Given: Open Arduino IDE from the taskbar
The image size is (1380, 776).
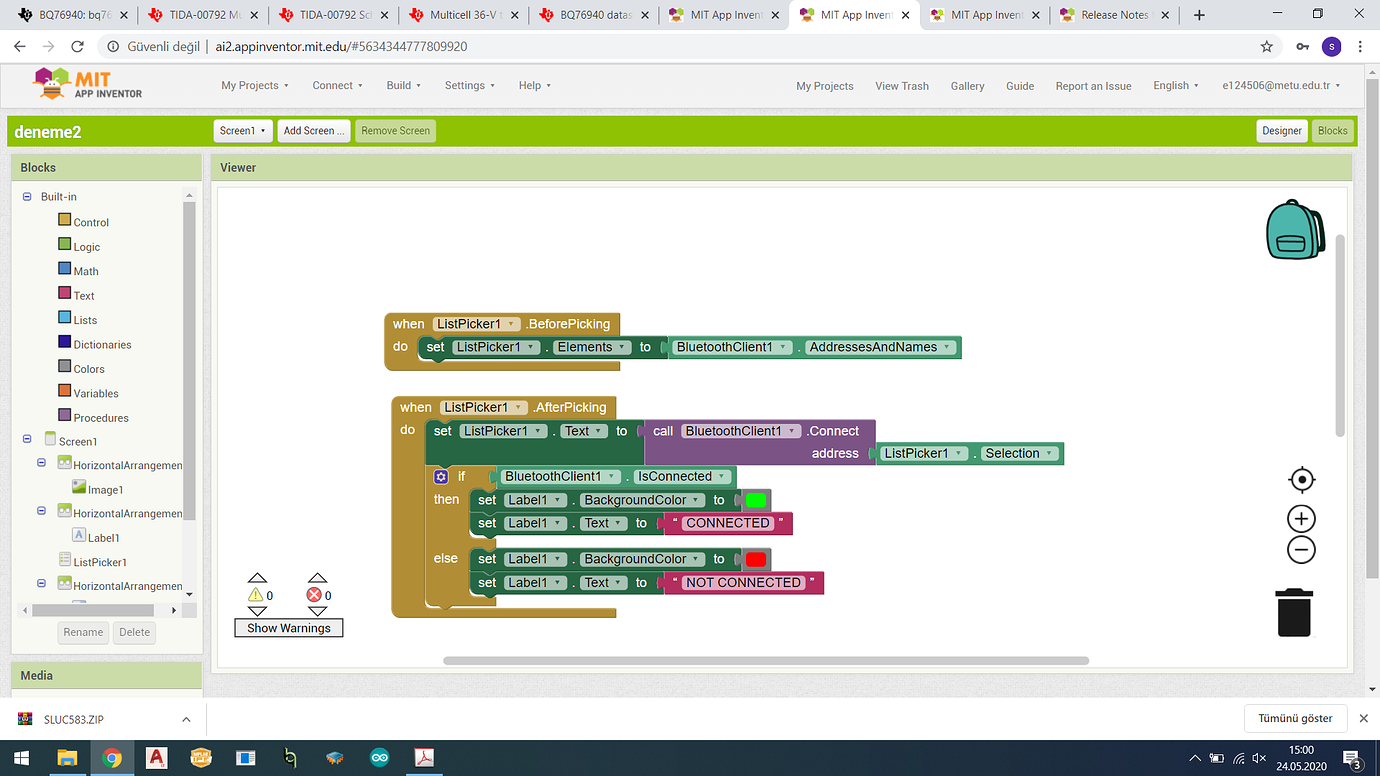Looking at the screenshot, I should point(380,758).
